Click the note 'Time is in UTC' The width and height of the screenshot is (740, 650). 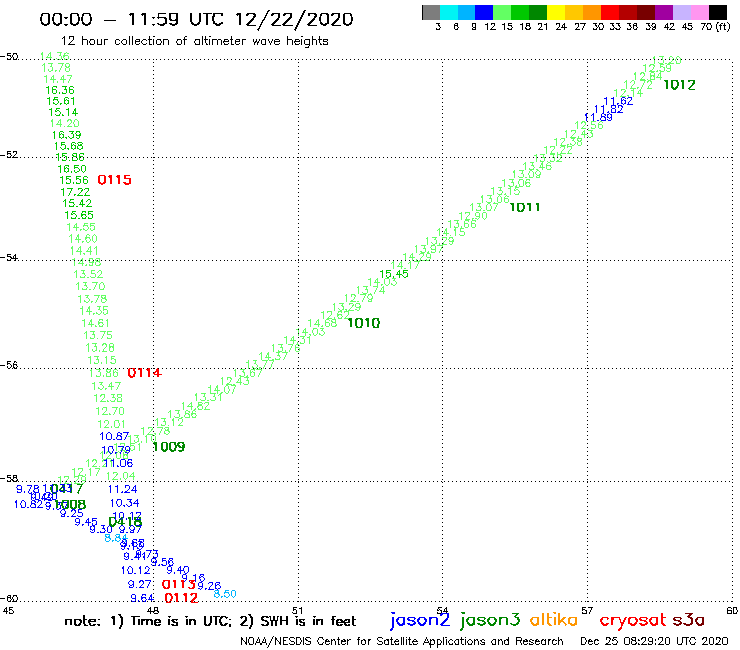coord(181,621)
